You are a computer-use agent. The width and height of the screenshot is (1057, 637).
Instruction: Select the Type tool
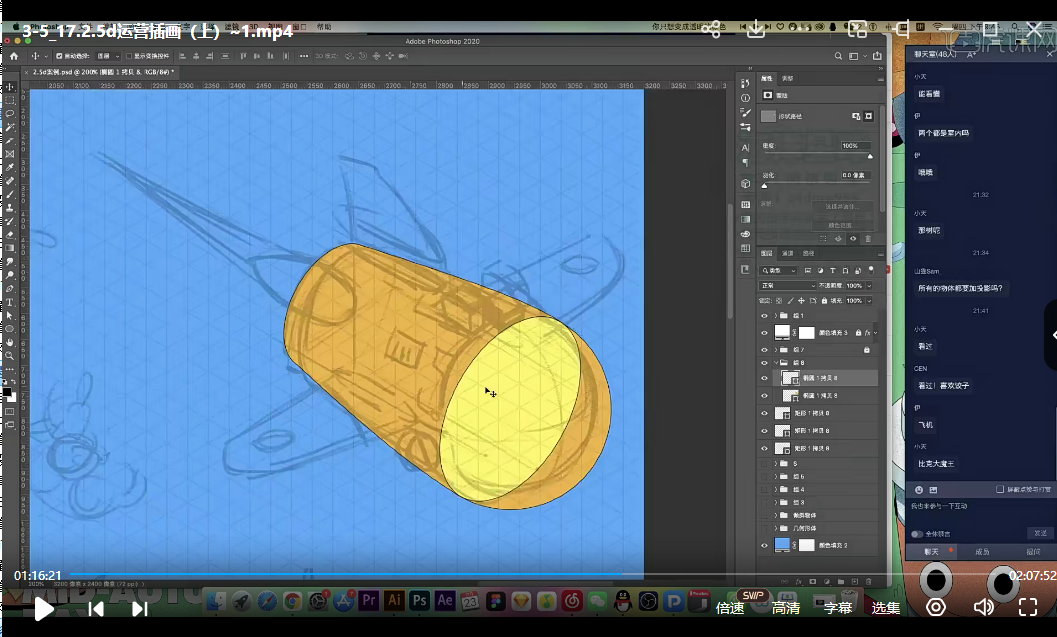point(10,301)
